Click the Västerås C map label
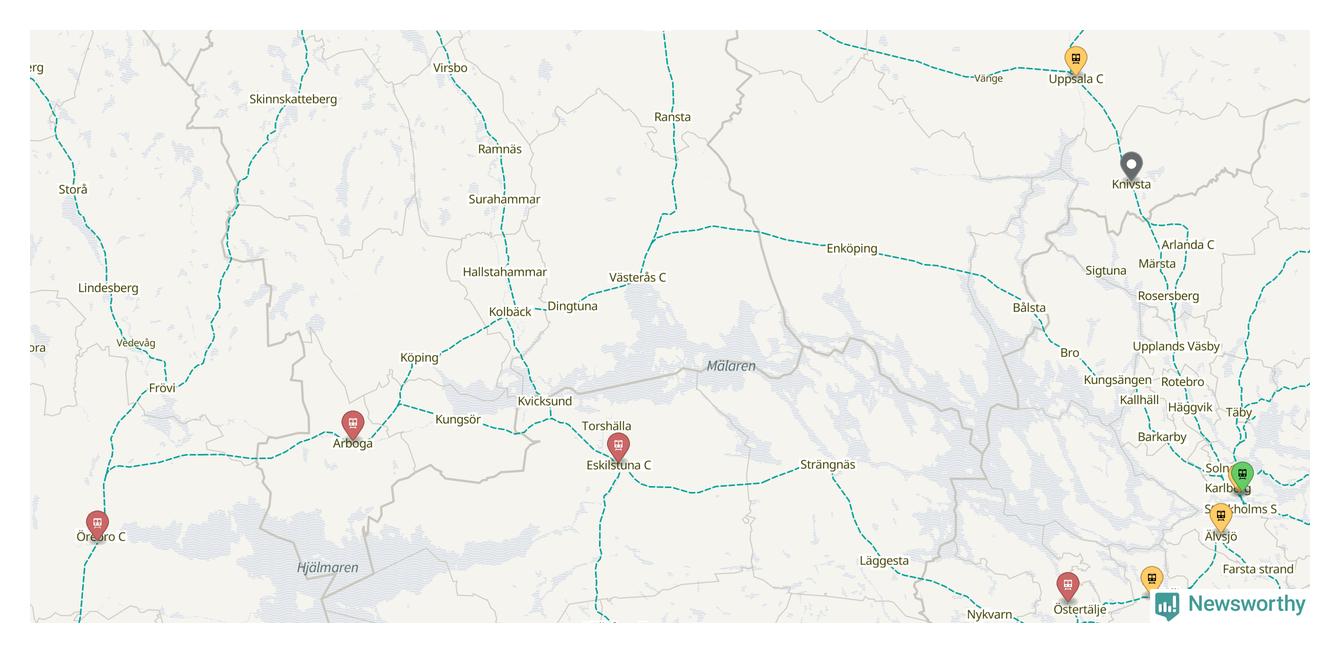 point(637,277)
